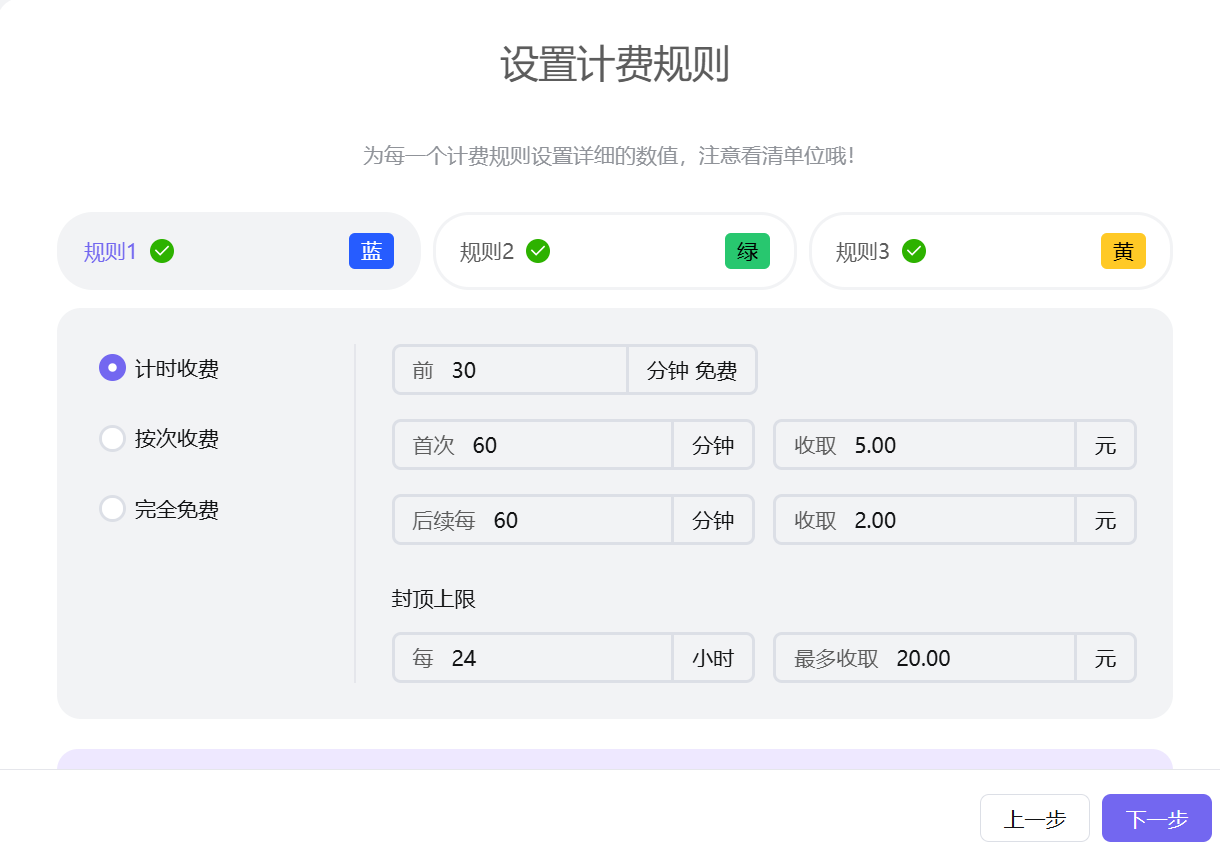Image resolution: width=1220 pixels, height=852 pixels.
Task: Click the green checkmark on 规则3 tab
Action: 913,251
